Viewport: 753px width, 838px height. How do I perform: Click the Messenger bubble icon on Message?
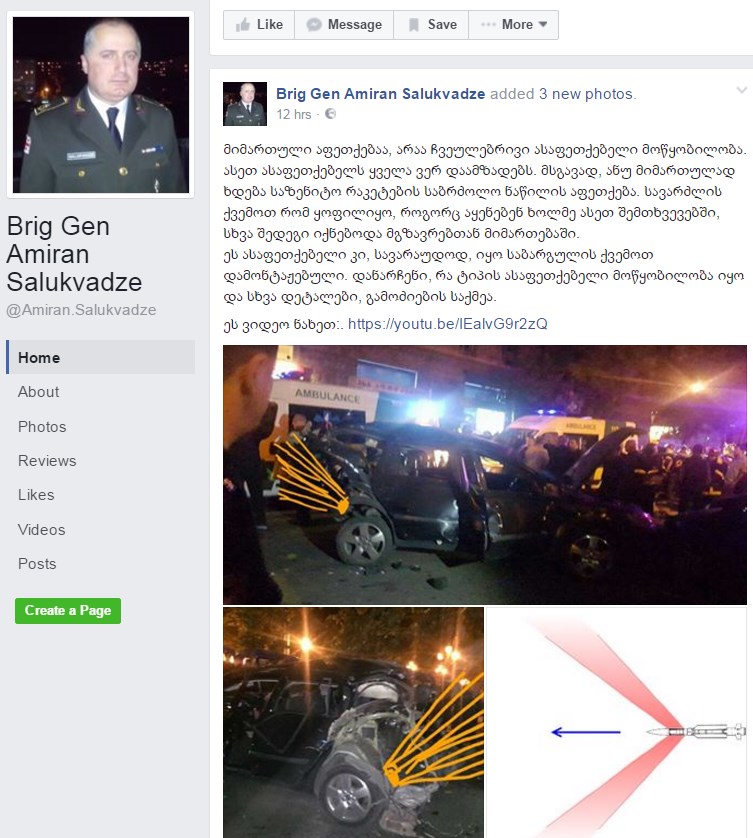point(314,25)
